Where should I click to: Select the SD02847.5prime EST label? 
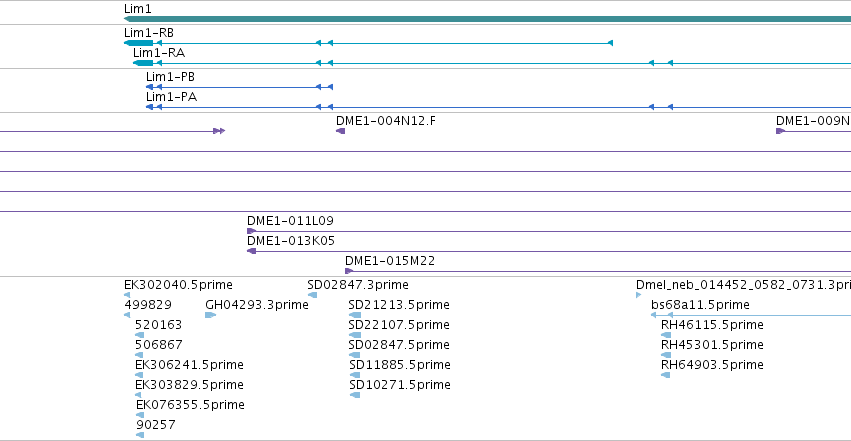[x=399, y=344]
